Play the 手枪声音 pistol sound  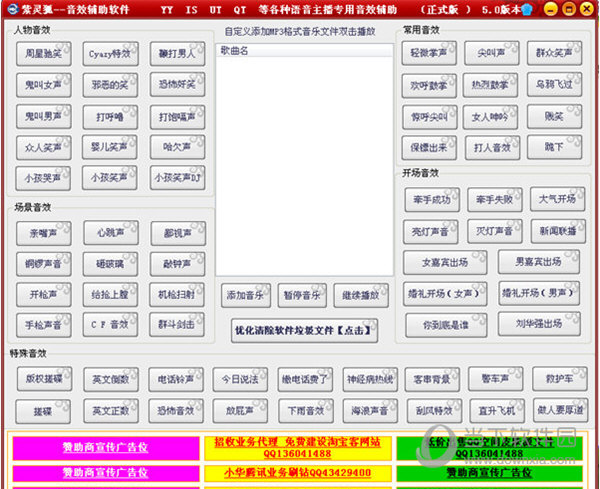tap(44, 325)
